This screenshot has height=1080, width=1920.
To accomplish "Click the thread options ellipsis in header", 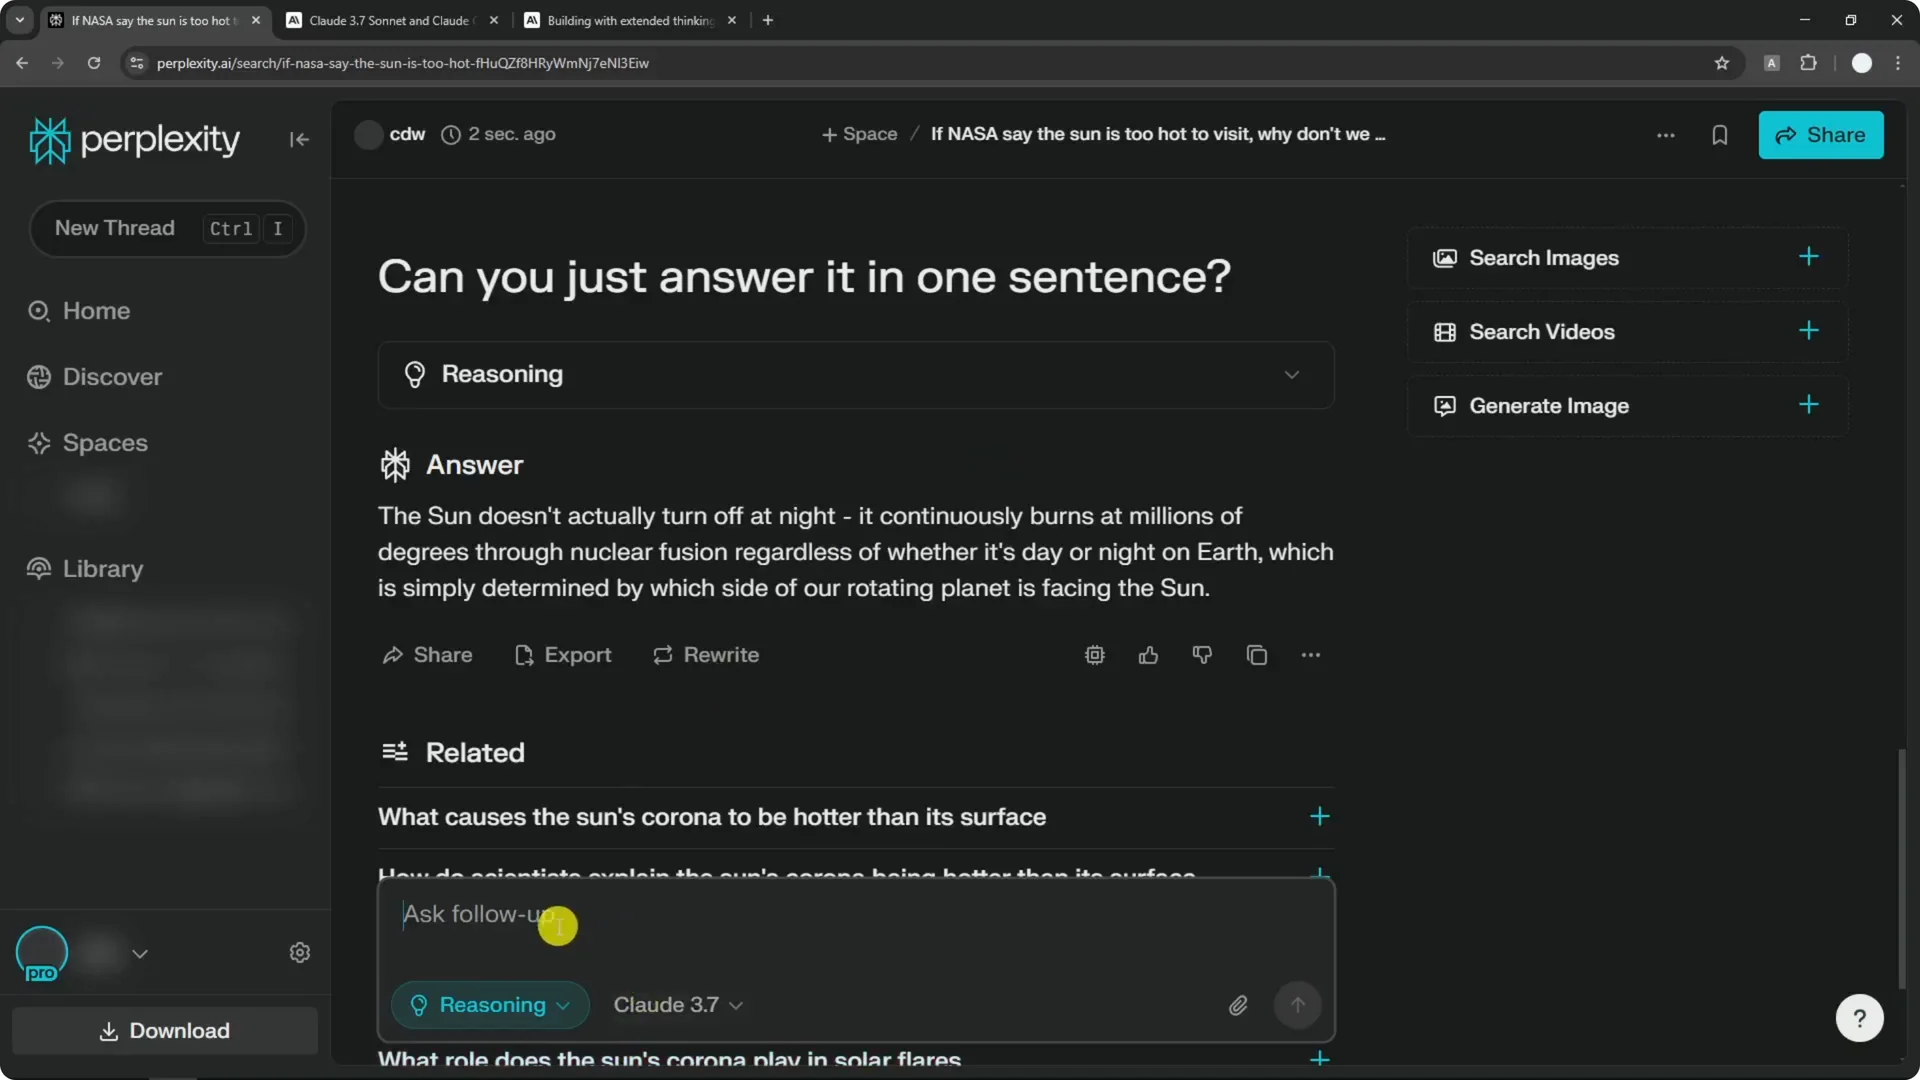I will 1665,135.
